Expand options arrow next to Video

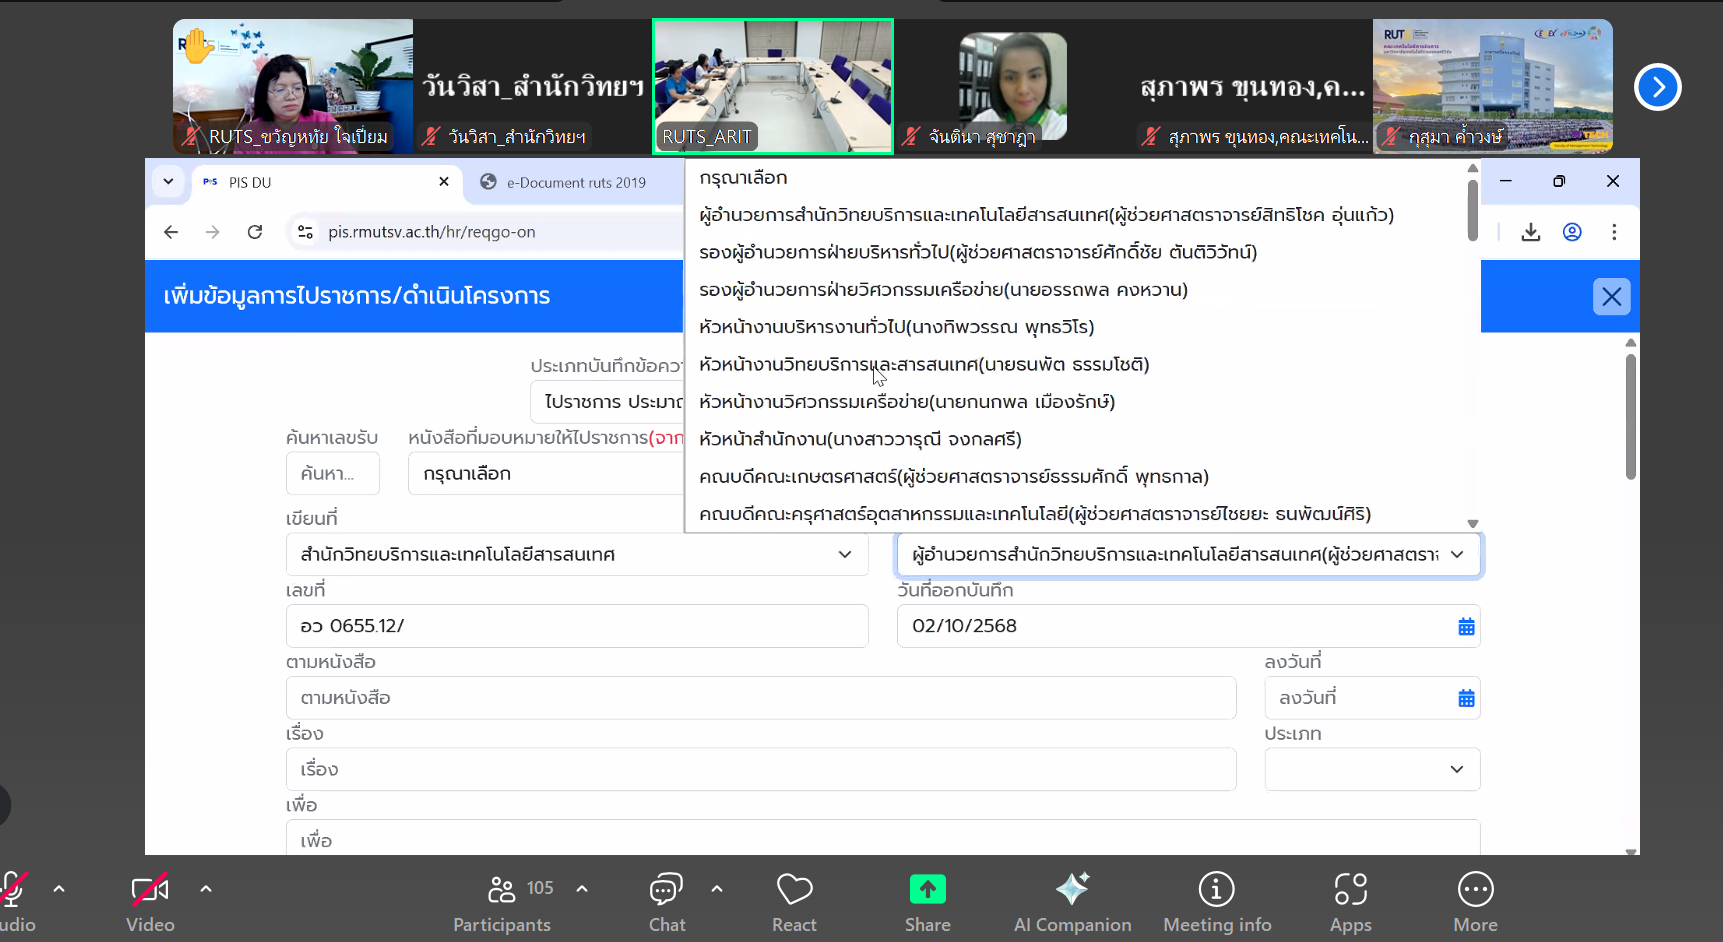click(206, 888)
